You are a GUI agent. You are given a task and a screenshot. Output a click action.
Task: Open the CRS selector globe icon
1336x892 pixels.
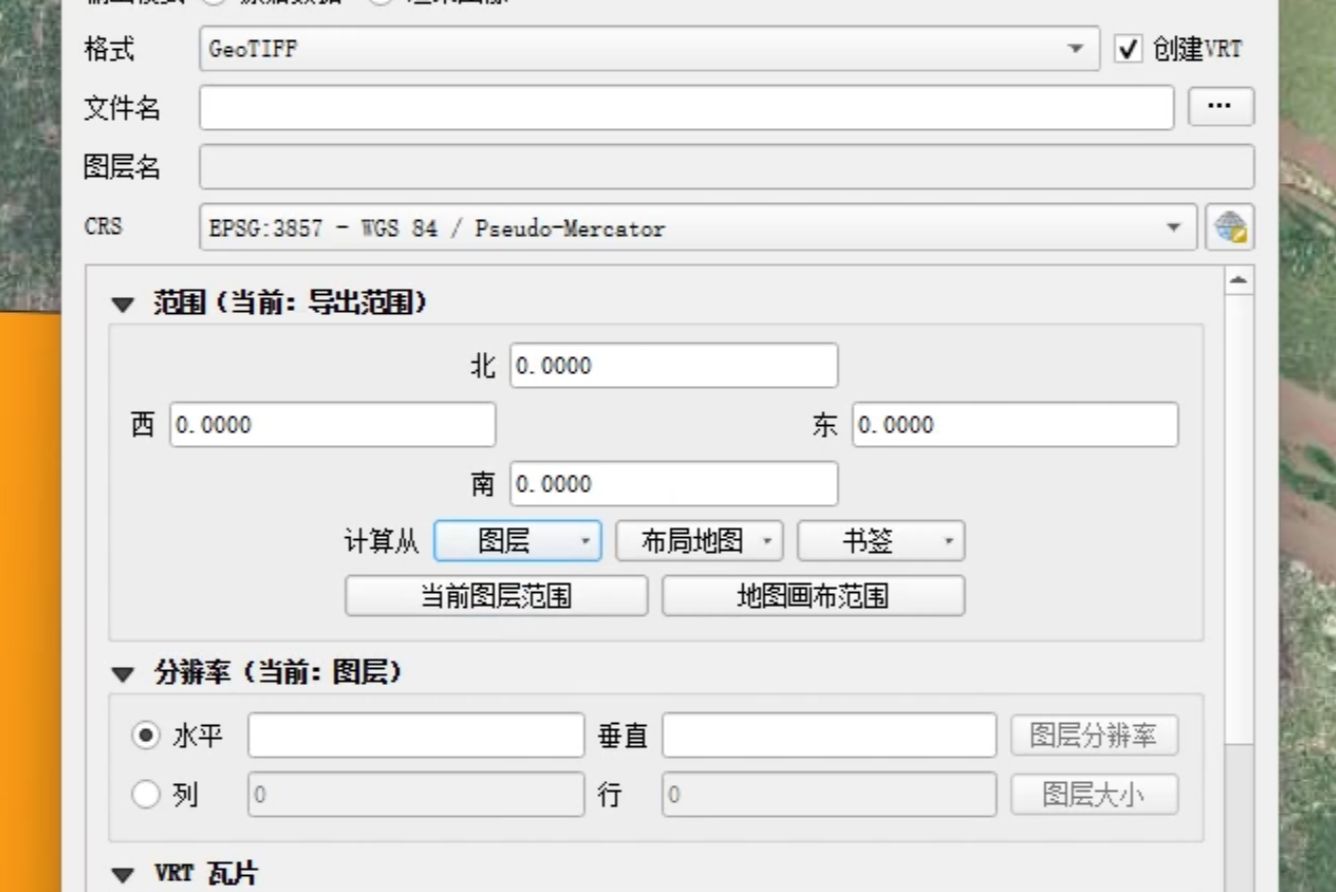click(x=1230, y=228)
